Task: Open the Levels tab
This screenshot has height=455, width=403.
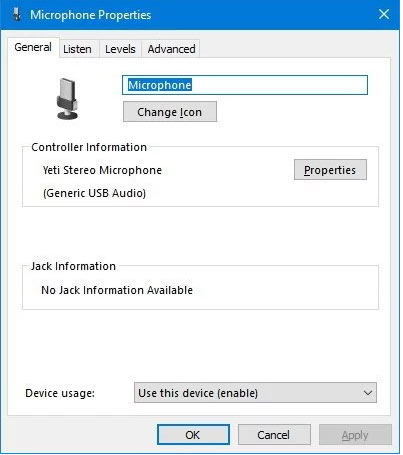Action: tap(120, 49)
